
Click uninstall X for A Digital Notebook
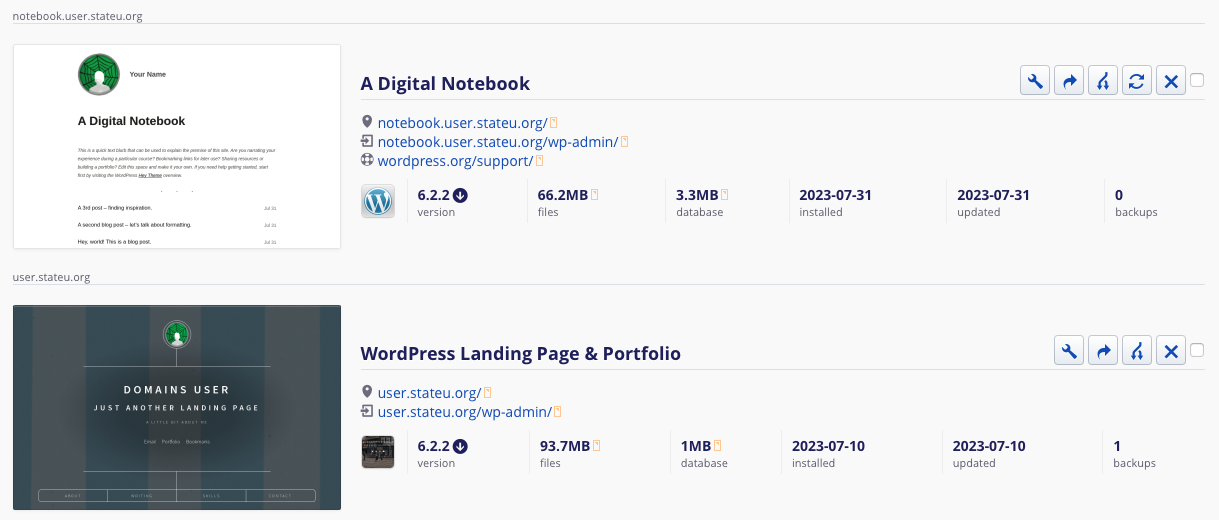pyautogui.click(x=1171, y=81)
